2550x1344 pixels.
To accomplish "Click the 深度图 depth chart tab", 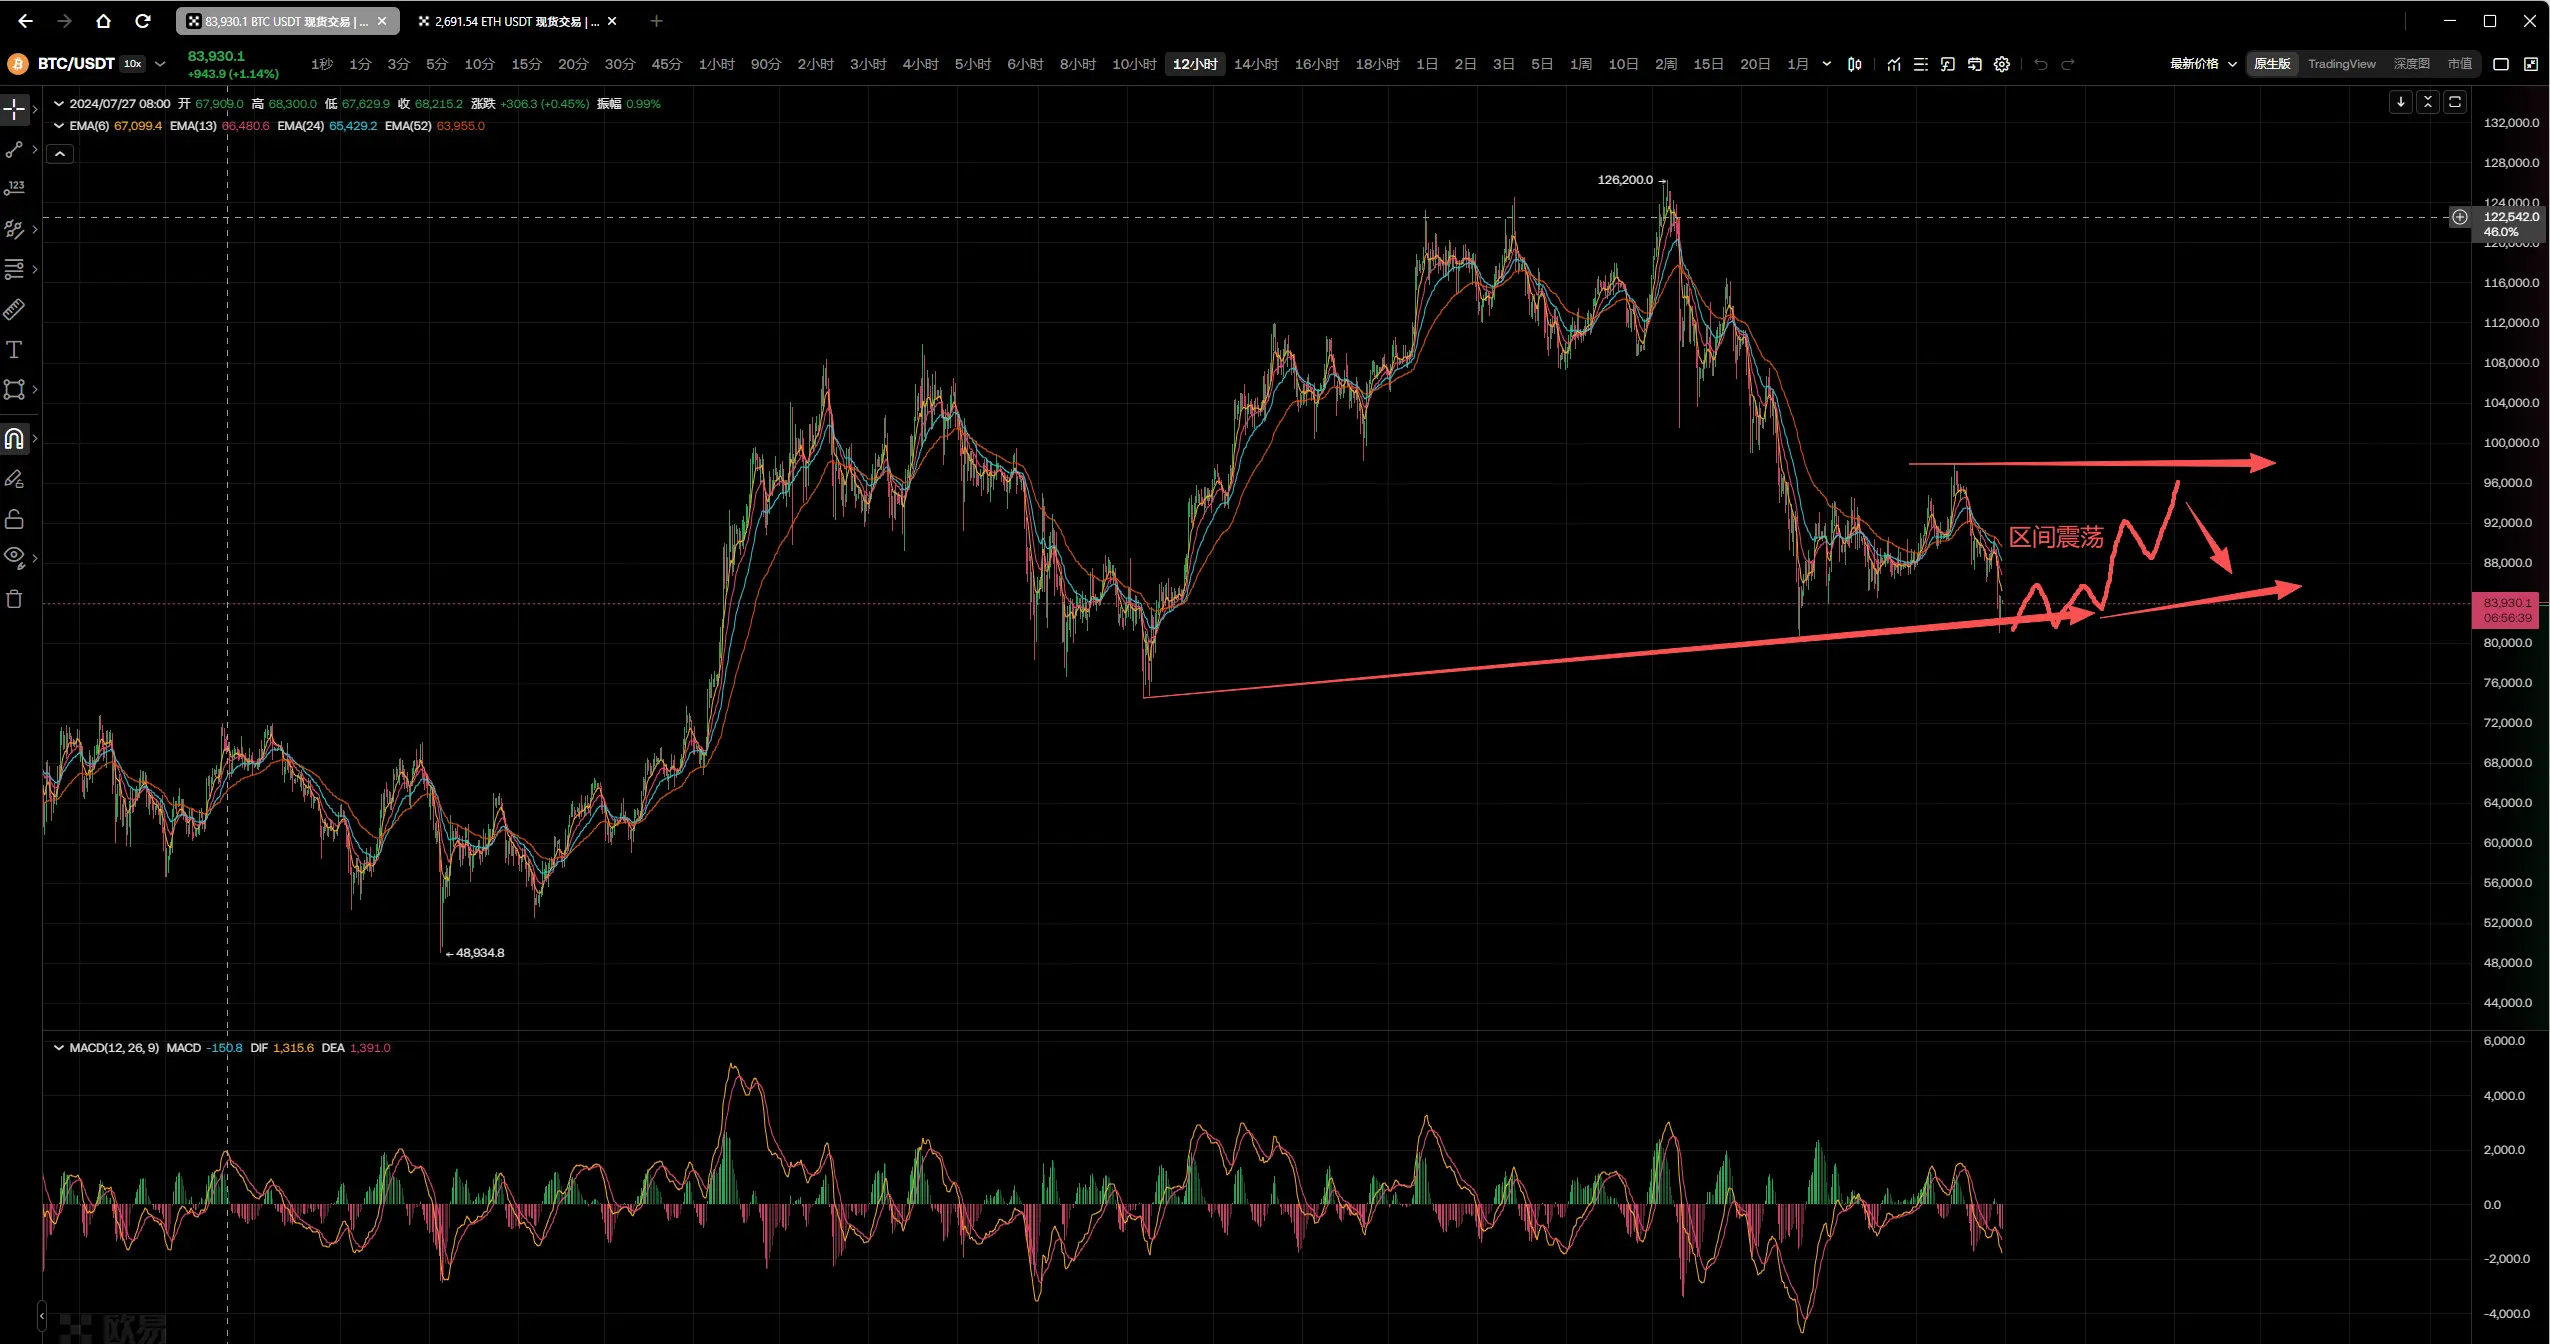I will tap(2411, 64).
